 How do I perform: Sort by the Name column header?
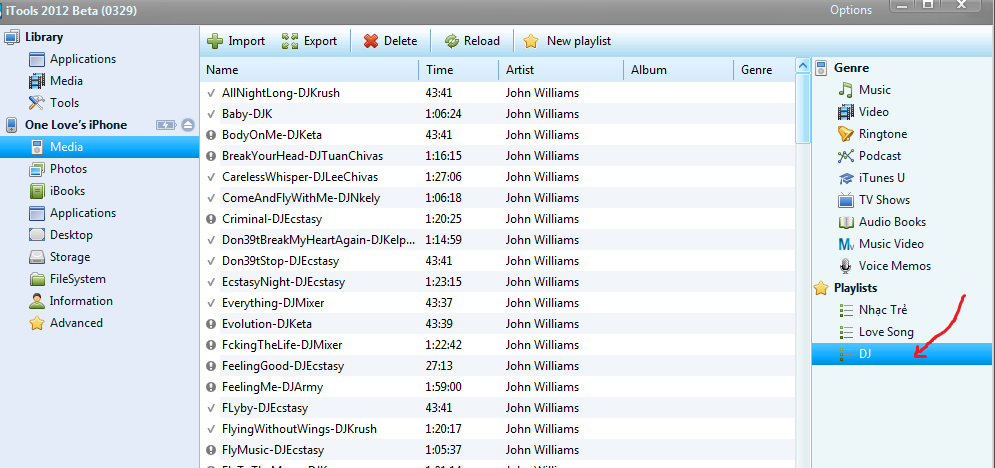pos(310,70)
